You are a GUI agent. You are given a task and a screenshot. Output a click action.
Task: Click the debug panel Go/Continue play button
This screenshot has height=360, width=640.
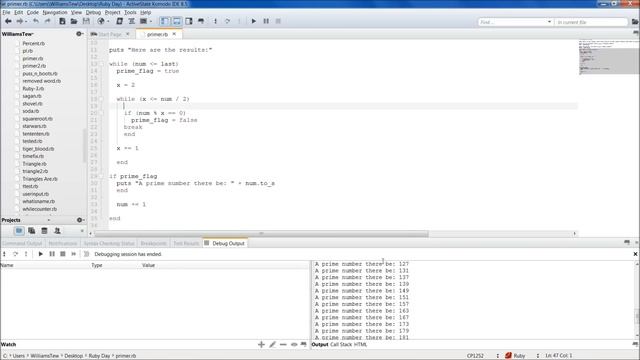40,254
